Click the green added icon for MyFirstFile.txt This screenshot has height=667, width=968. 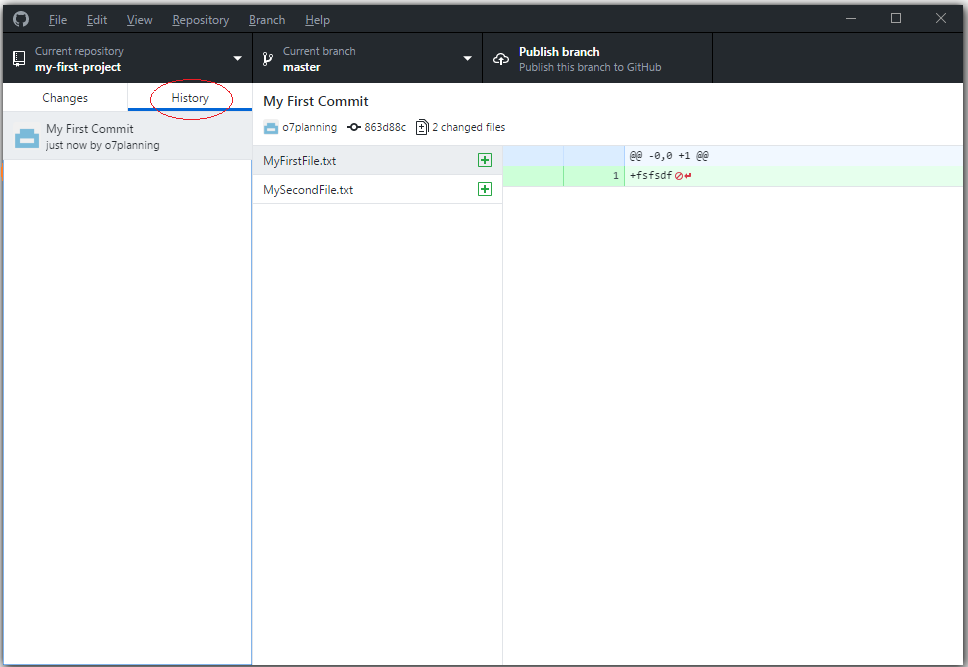(485, 161)
